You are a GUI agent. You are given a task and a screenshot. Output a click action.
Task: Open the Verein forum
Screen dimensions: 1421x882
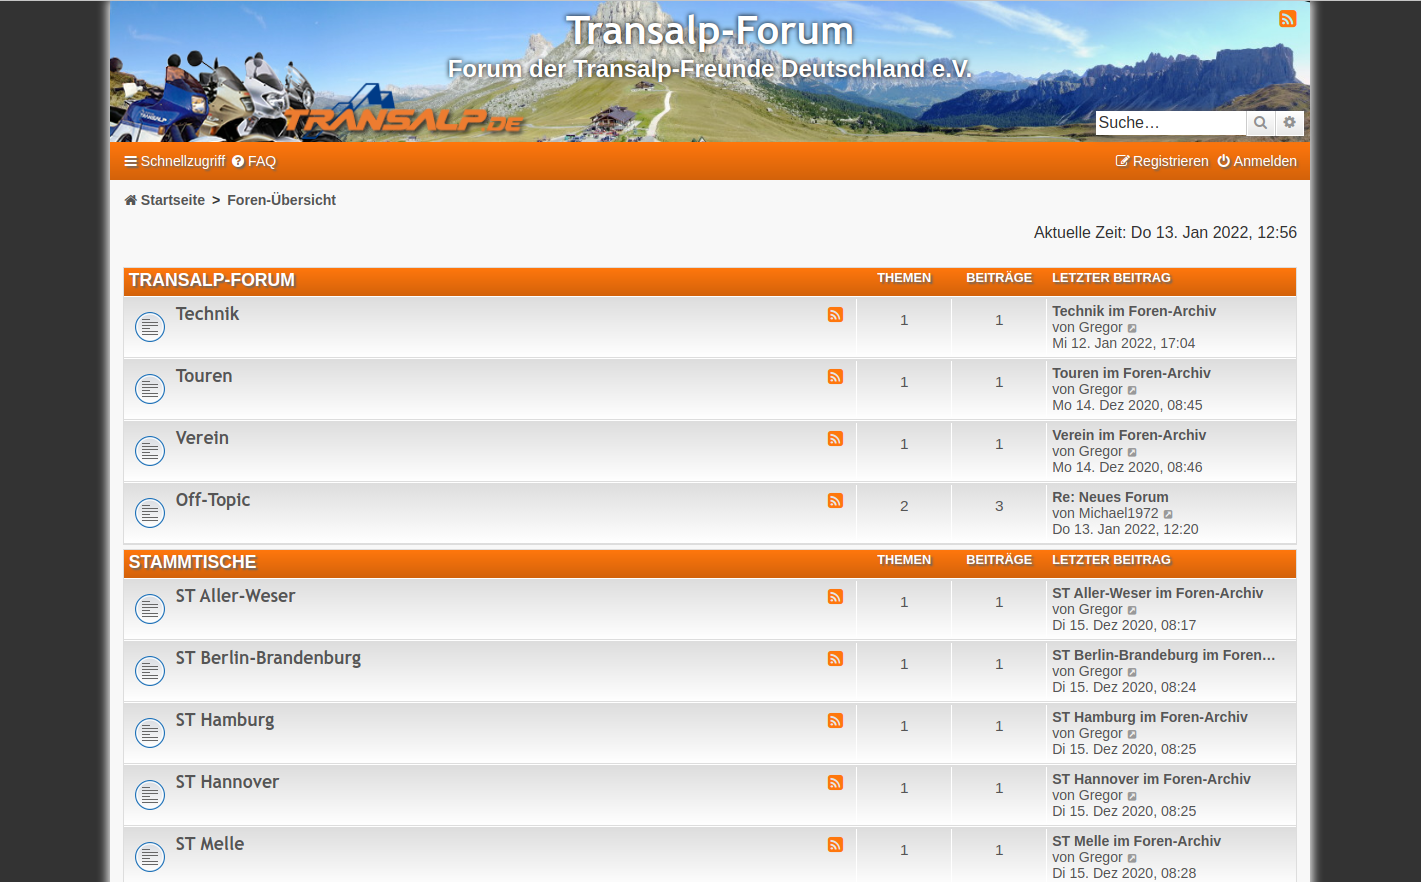202,438
